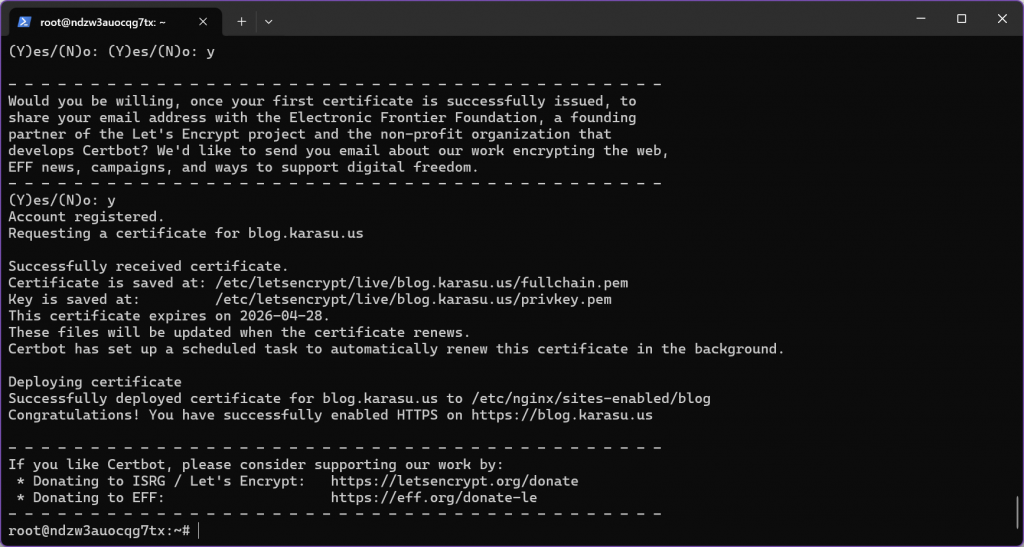The width and height of the screenshot is (1024, 547).
Task: Maximize the terminal window
Action: pos(961,19)
